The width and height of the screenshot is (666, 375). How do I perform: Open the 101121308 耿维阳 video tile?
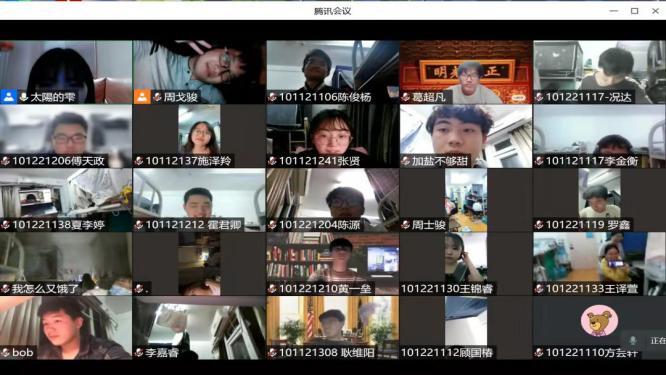[x=333, y=327]
